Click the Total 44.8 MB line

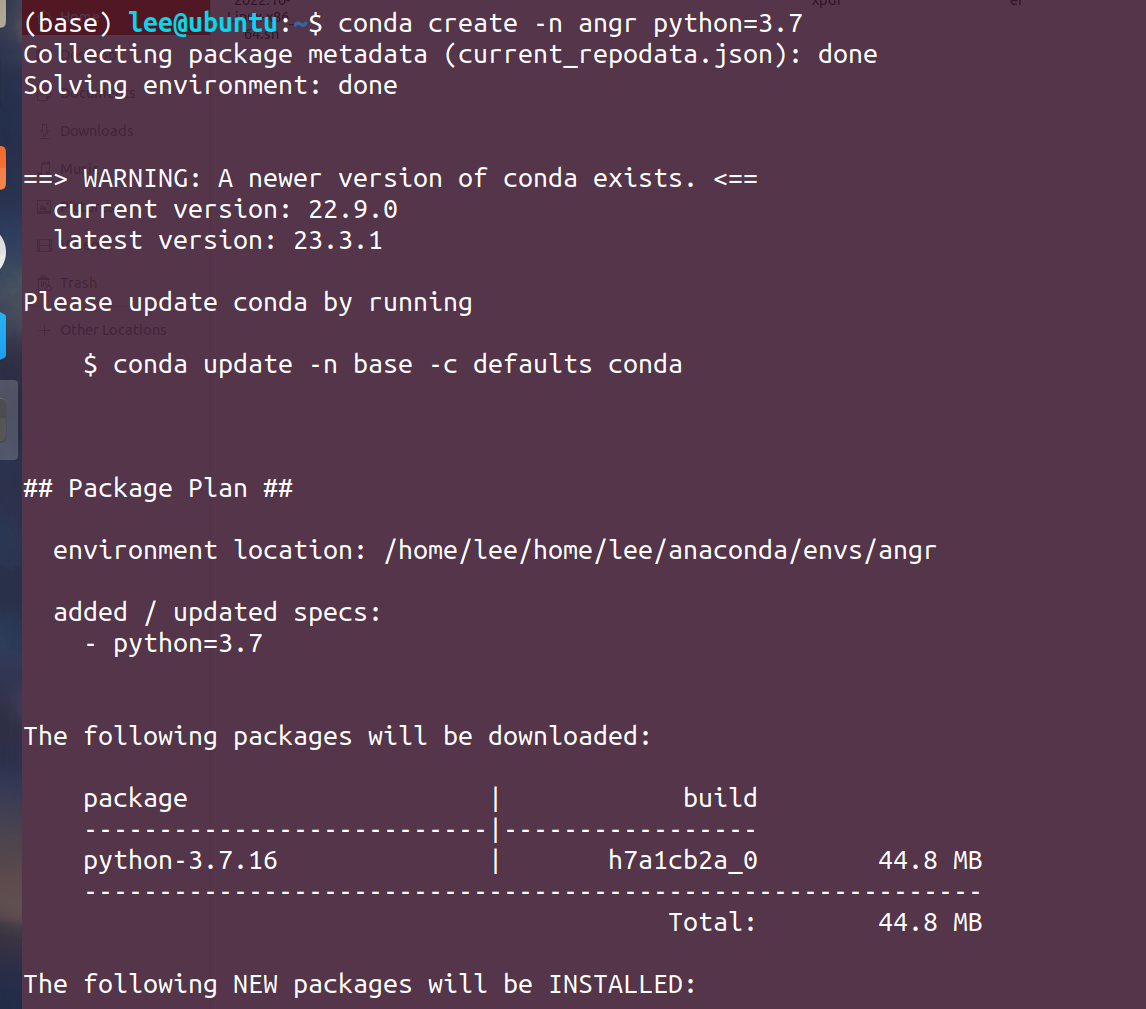(x=825, y=923)
